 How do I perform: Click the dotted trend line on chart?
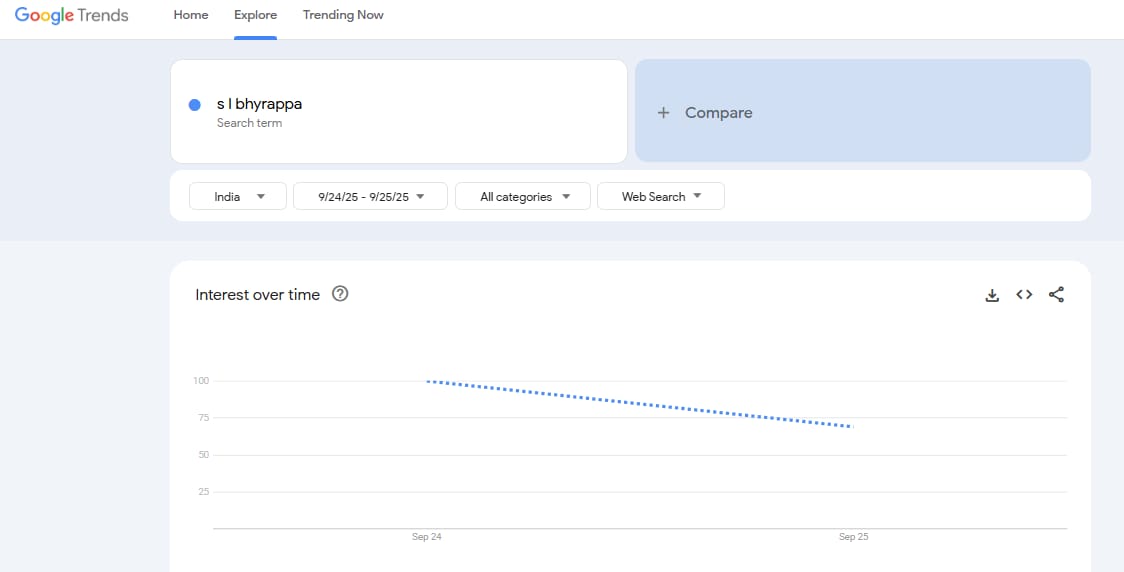(640, 404)
